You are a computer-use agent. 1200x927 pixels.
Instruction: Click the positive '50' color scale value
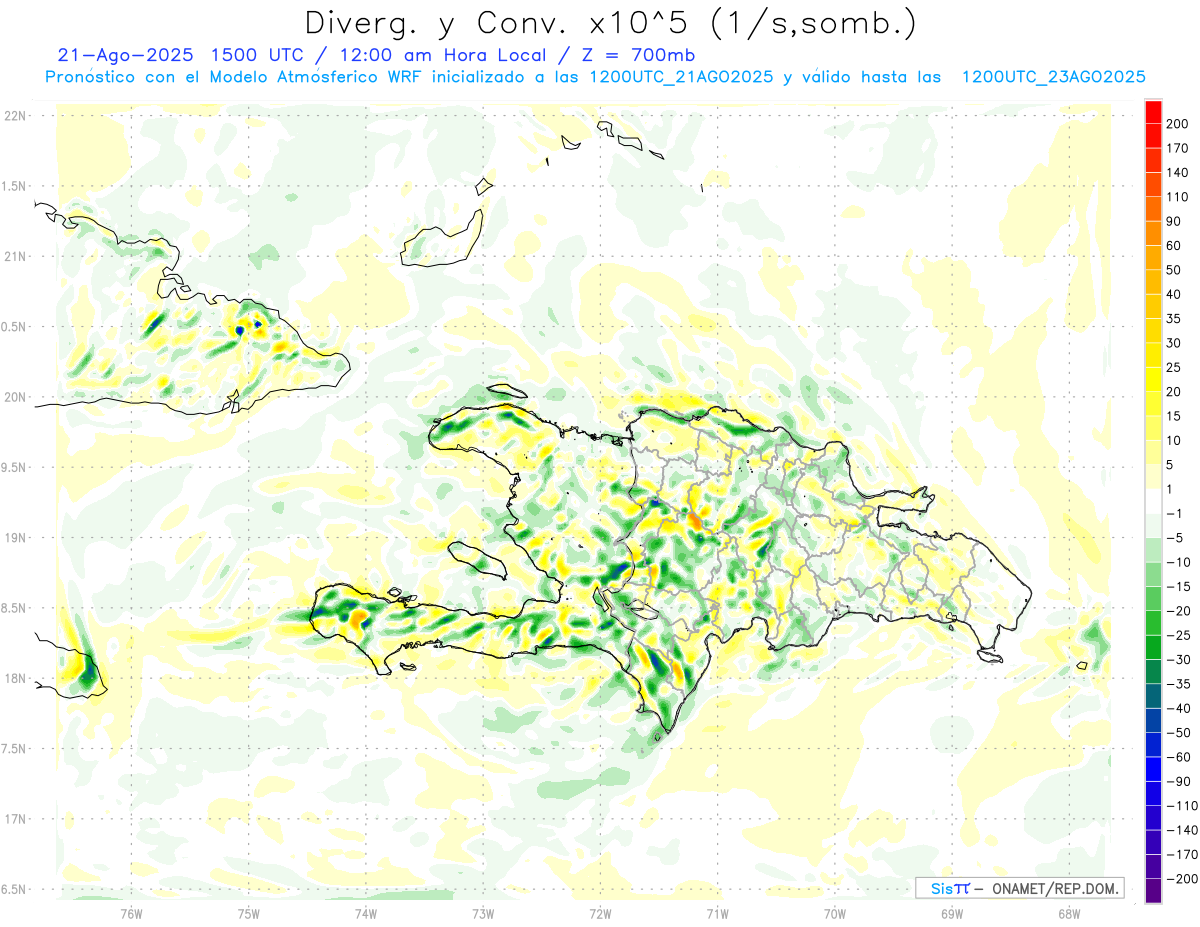pos(1174,270)
